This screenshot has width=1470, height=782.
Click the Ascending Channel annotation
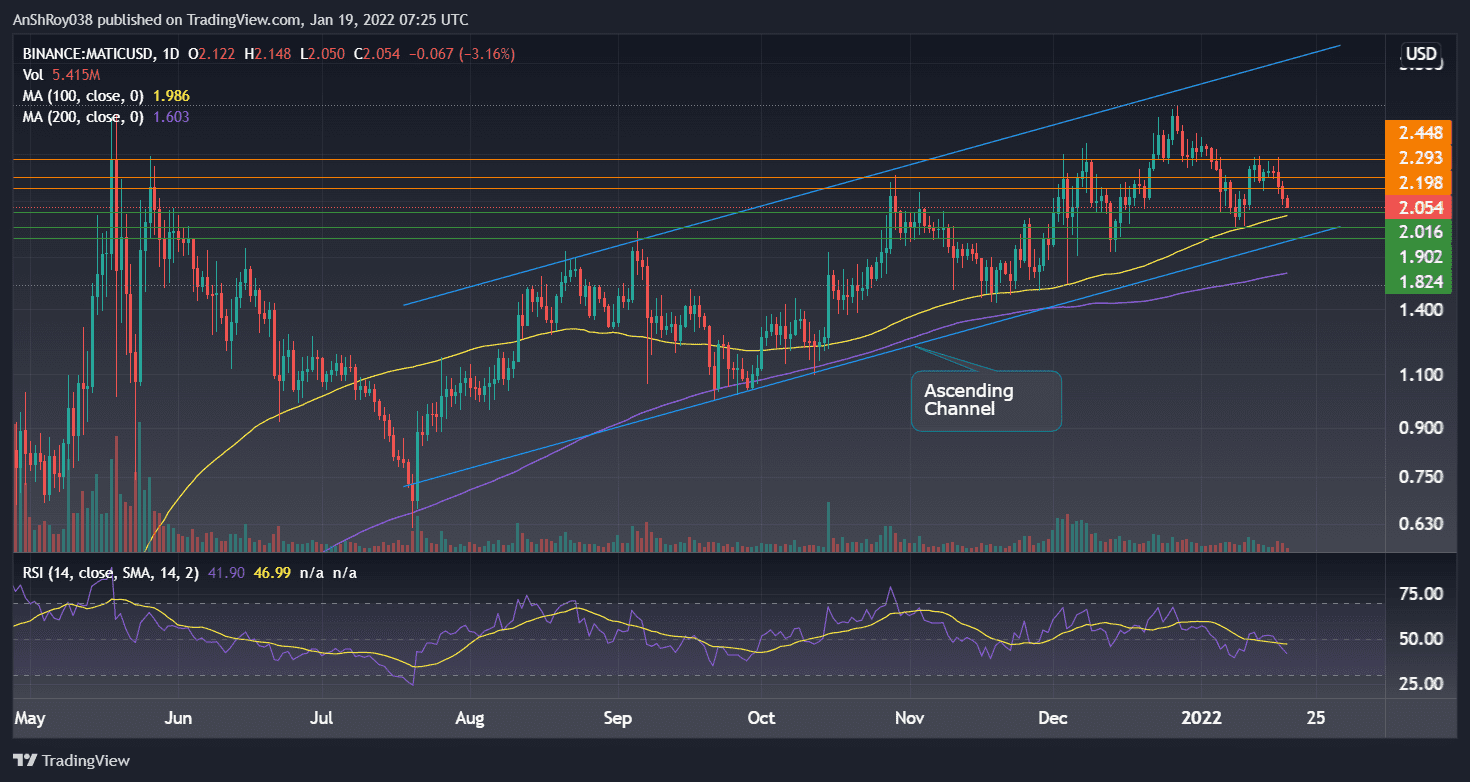click(x=985, y=400)
